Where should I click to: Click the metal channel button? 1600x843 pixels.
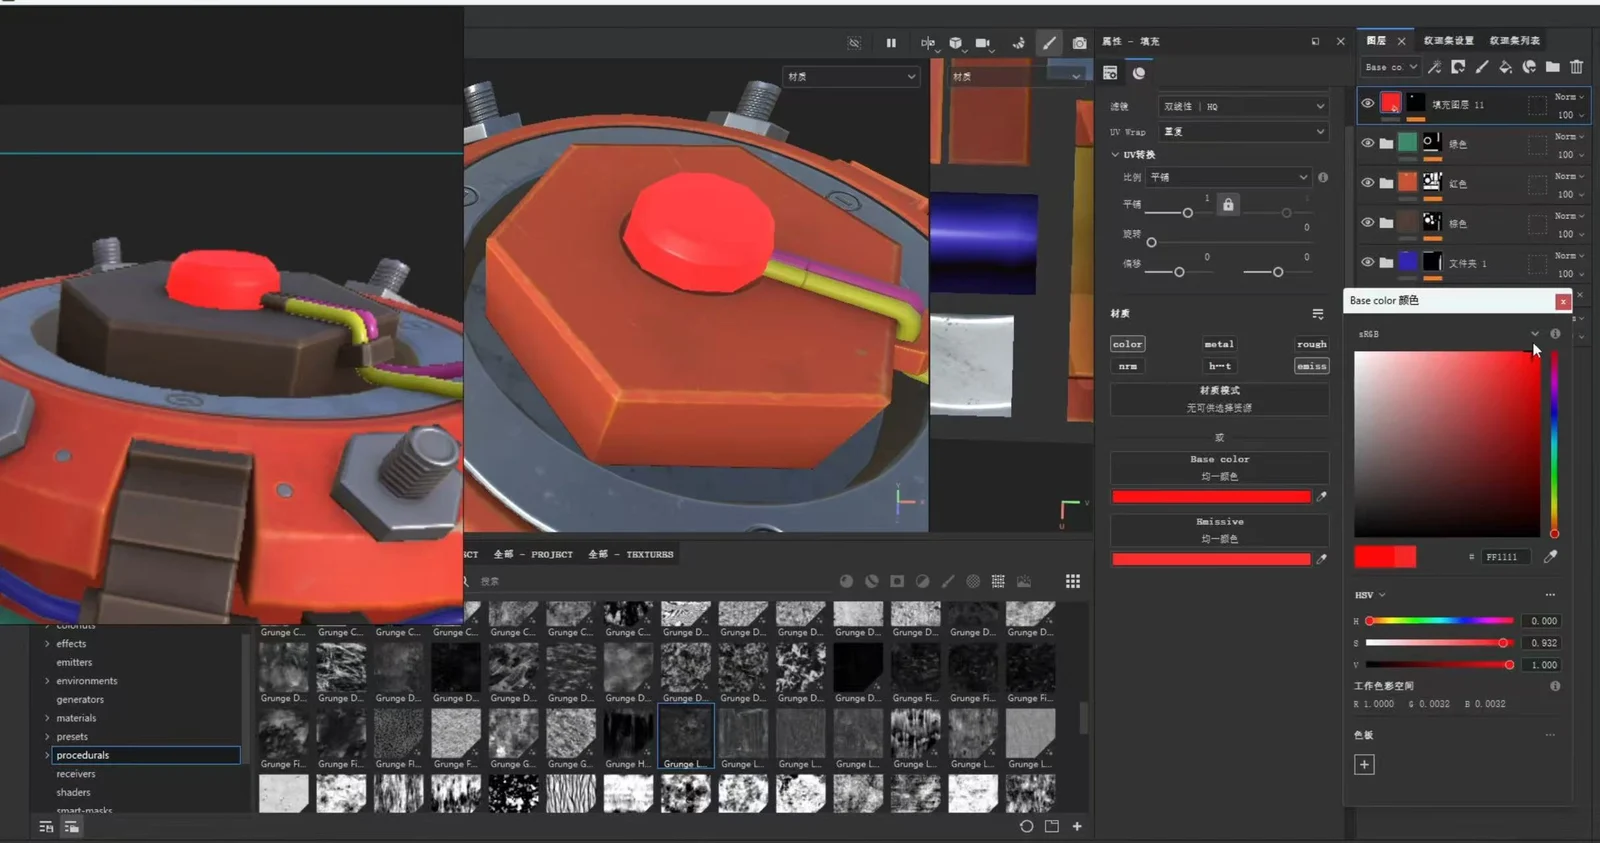tap(1219, 344)
